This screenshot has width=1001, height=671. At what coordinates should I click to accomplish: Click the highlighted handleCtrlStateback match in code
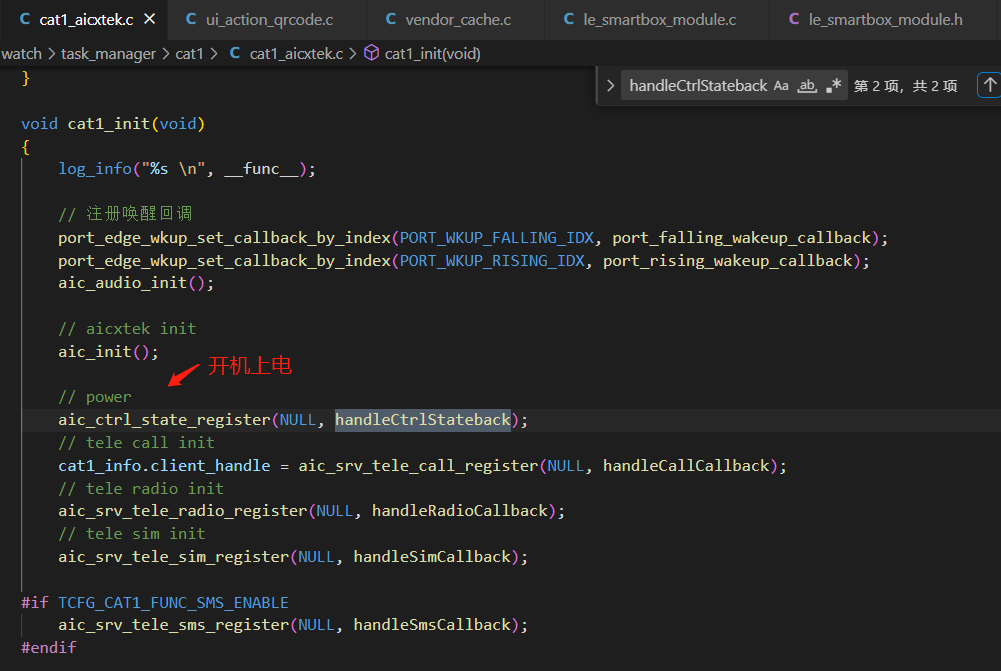(x=423, y=419)
